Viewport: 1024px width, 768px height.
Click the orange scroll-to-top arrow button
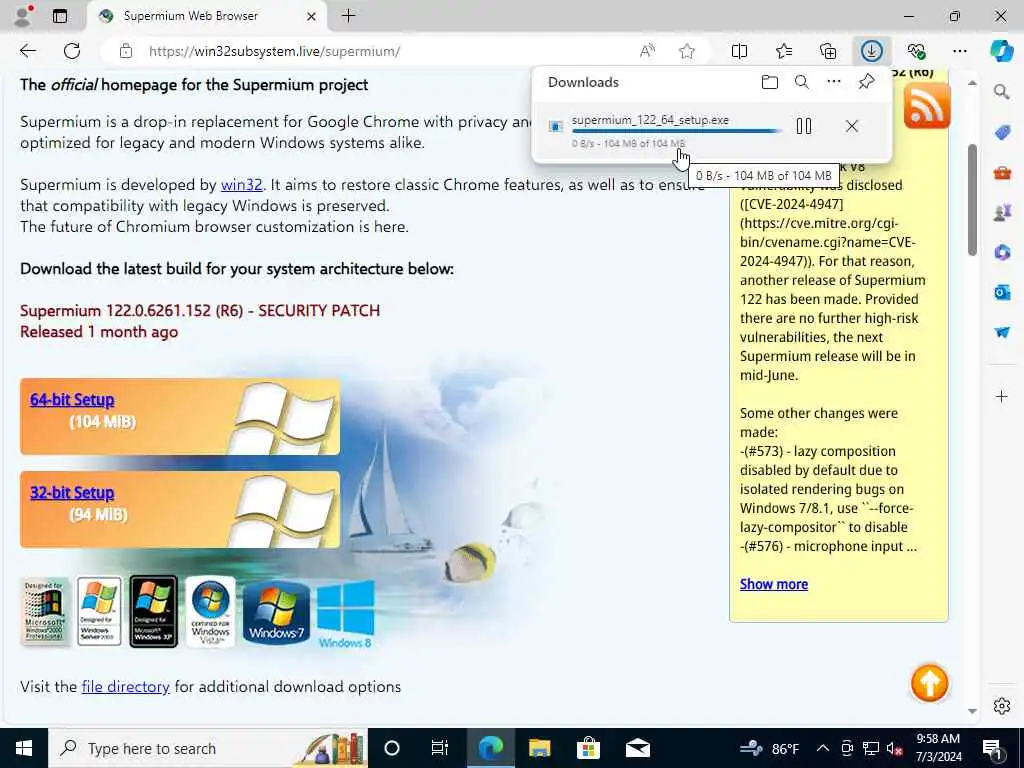929,684
